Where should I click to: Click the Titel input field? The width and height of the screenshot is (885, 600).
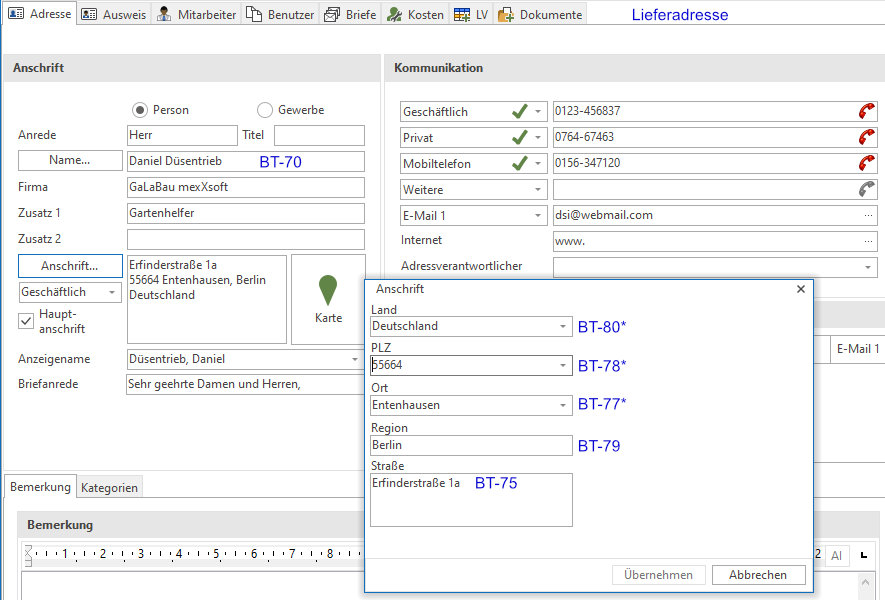point(319,135)
